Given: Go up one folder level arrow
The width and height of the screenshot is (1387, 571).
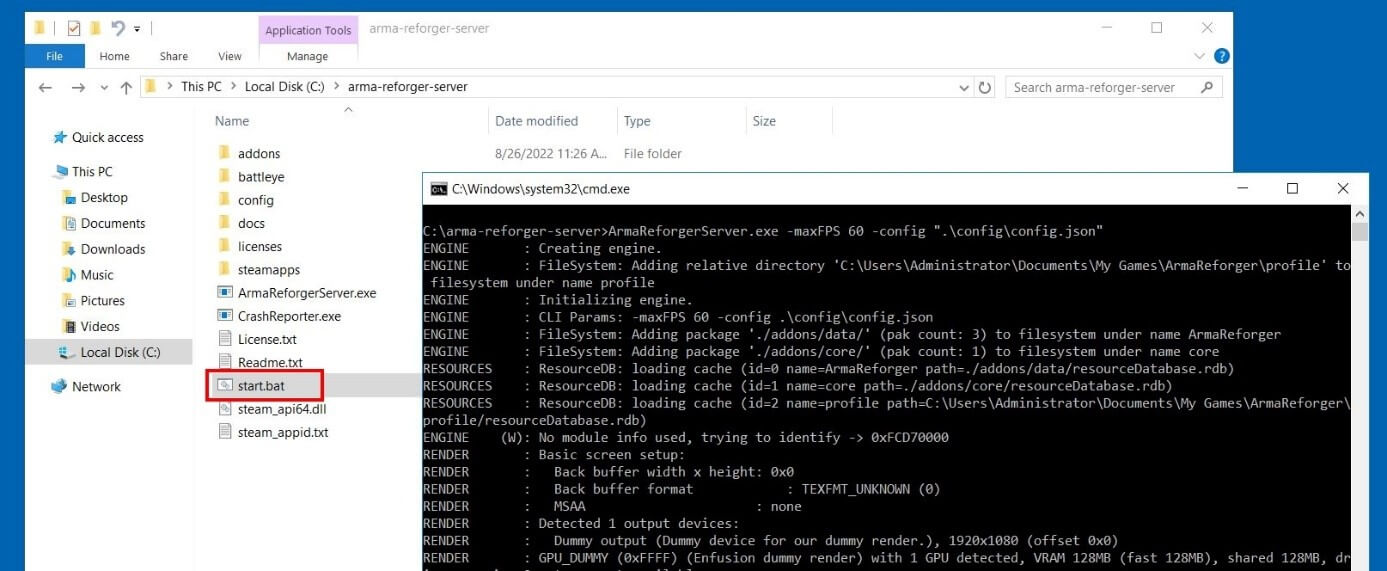Looking at the screenshot, I should click(x=126, y=88).
